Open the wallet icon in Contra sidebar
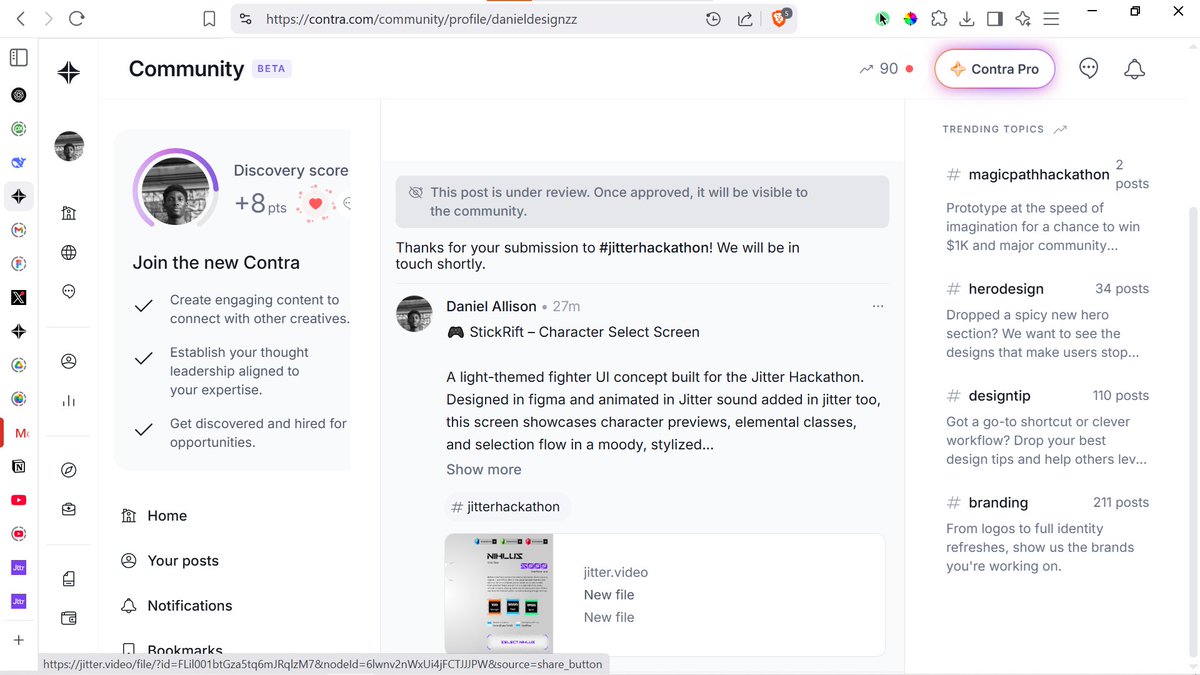1200x675 pixels. click(x=69, y=618)
